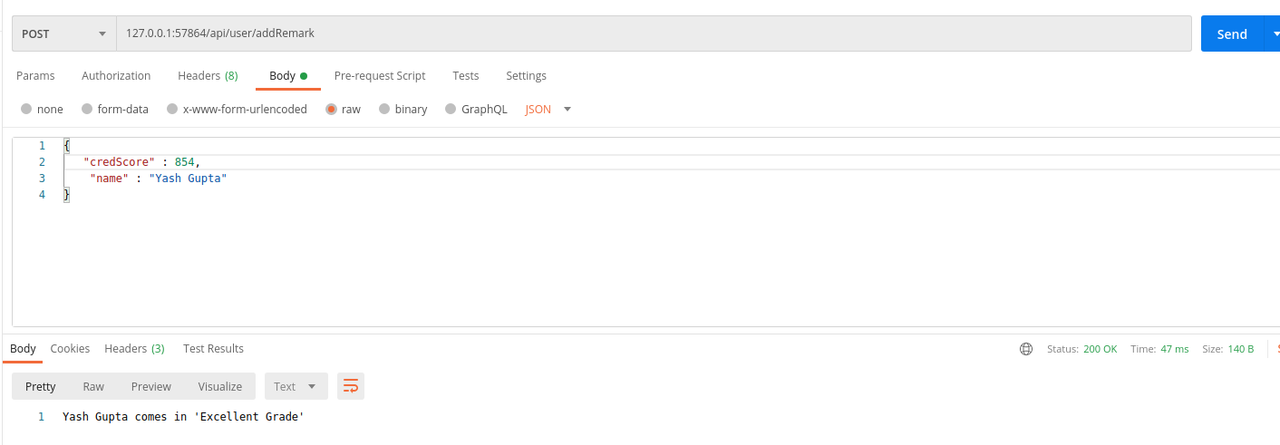Click the "Yash Gupta" name value
This screenshot has width=1280, height=445.
[188, 178]
